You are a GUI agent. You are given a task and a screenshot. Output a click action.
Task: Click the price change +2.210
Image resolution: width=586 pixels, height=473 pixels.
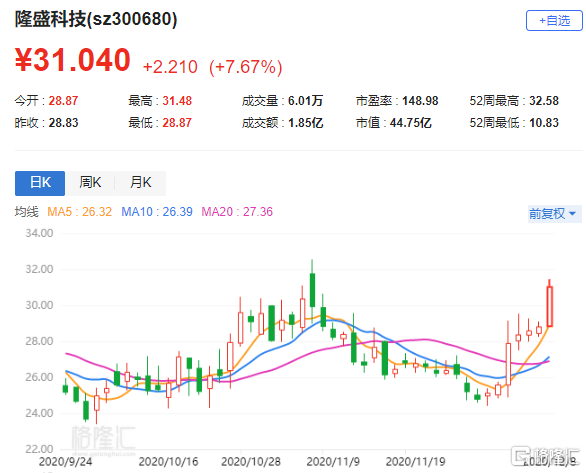click(170, 67)
